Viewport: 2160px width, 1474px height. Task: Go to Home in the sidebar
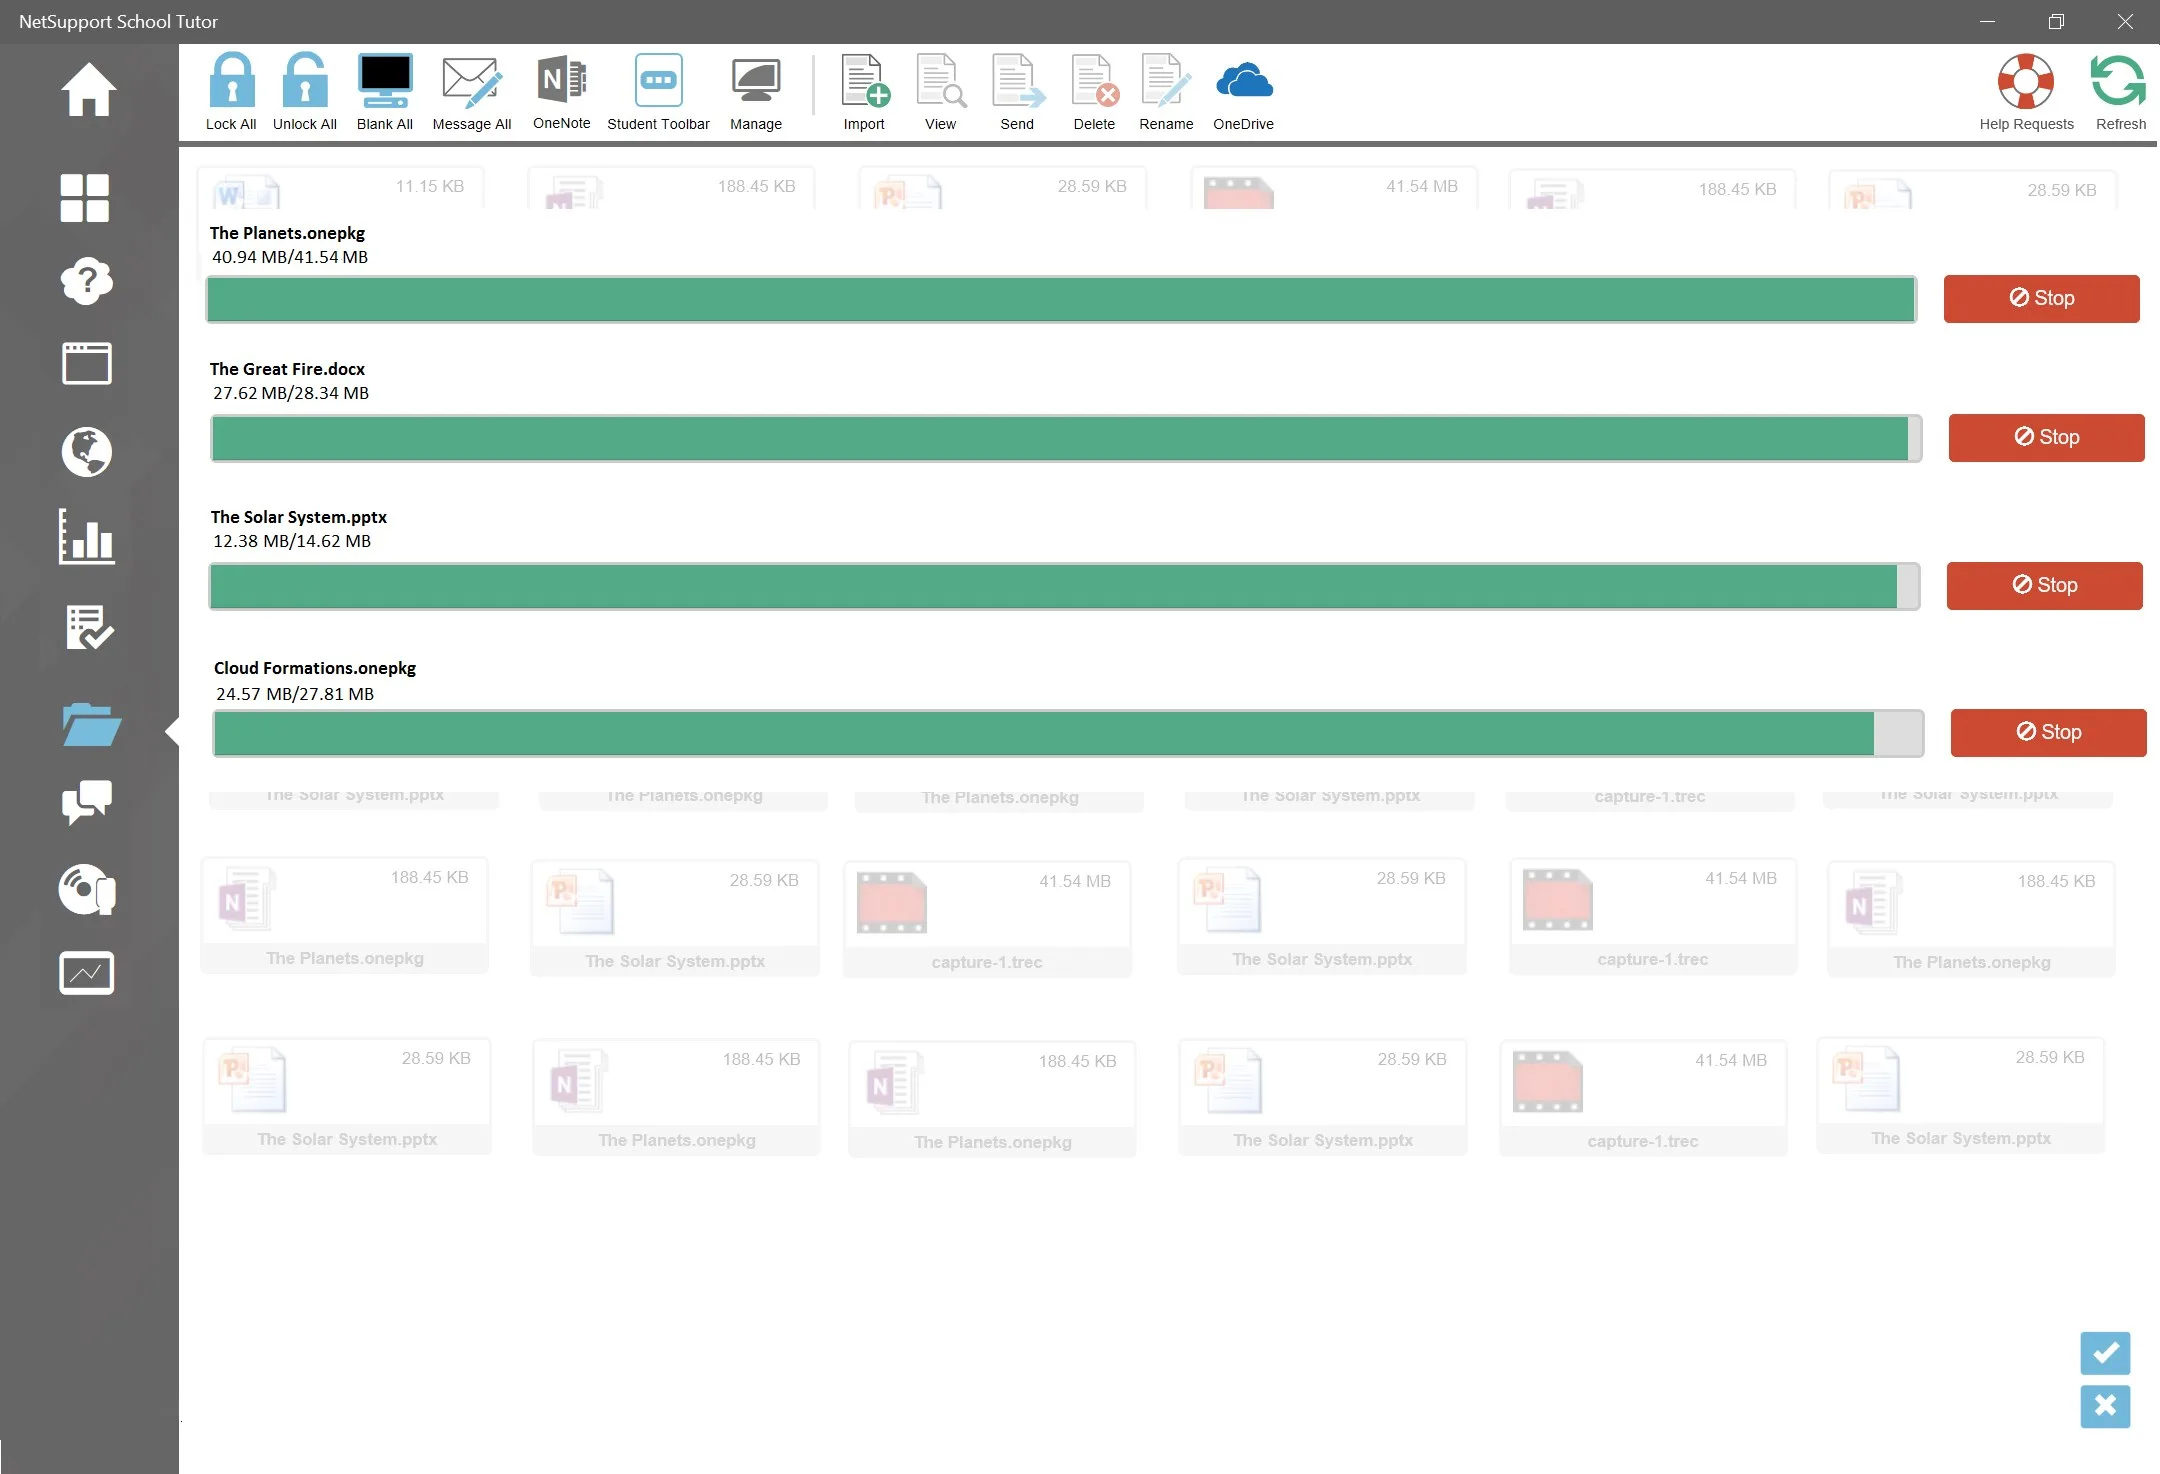88,90
